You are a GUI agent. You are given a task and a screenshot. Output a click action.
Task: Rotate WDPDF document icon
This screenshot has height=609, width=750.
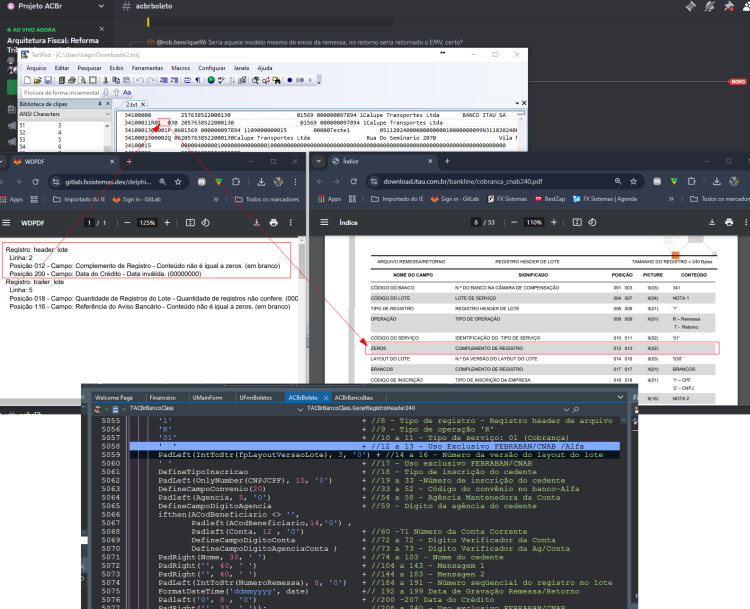pos(206,222)
